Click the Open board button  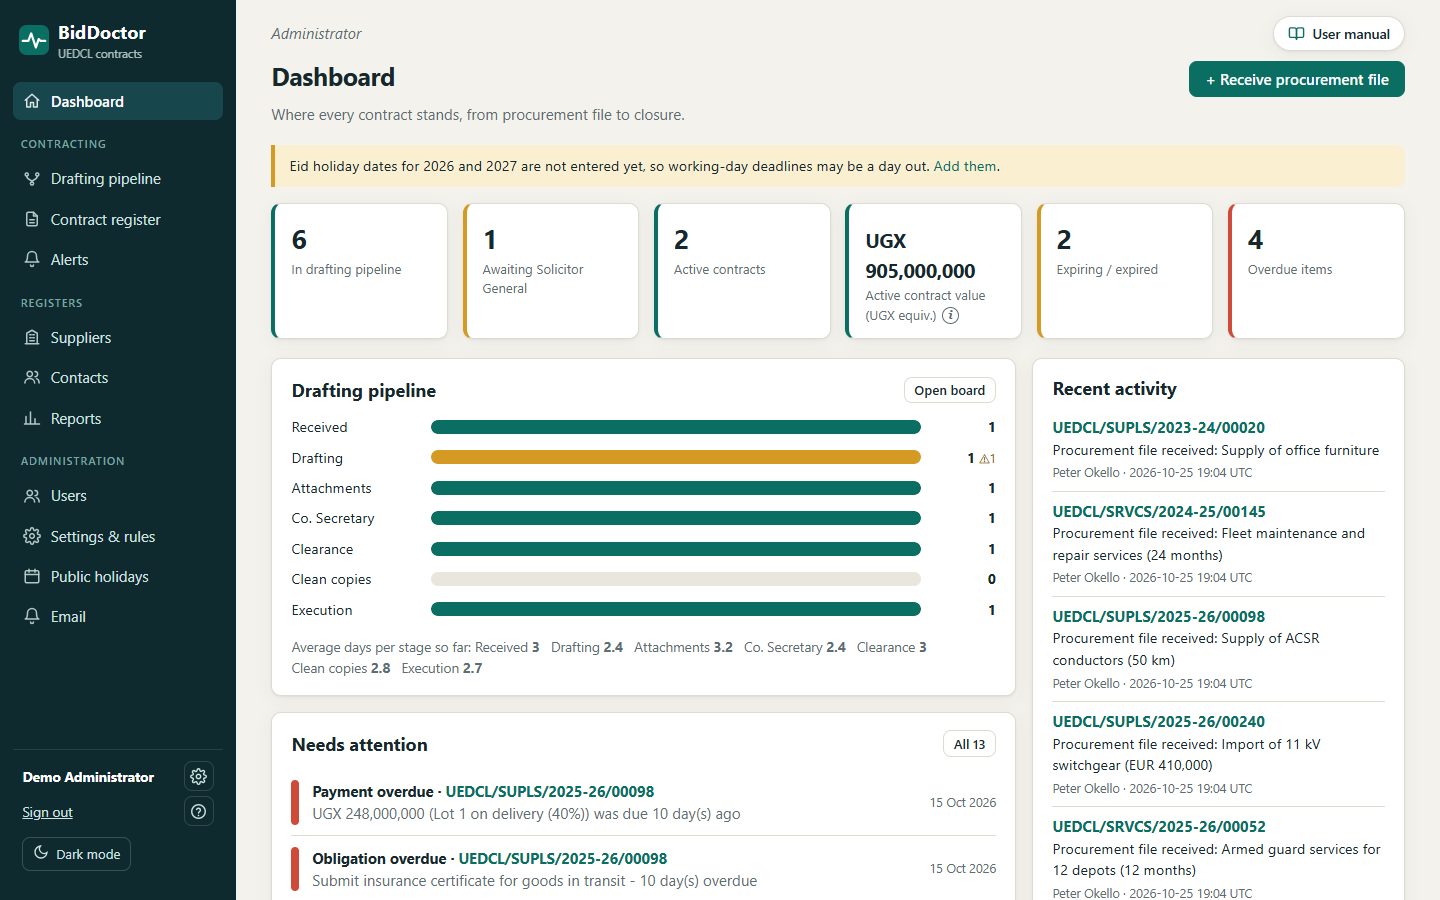click(949, 390)
